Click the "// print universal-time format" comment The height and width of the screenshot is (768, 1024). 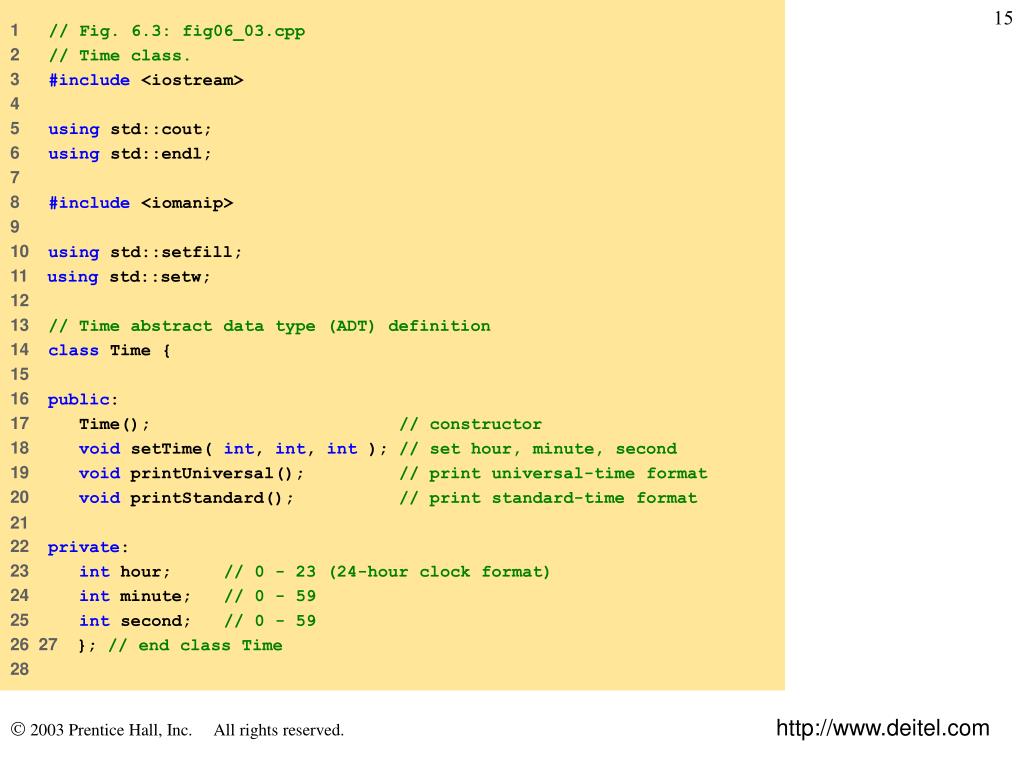coord(554,473)
